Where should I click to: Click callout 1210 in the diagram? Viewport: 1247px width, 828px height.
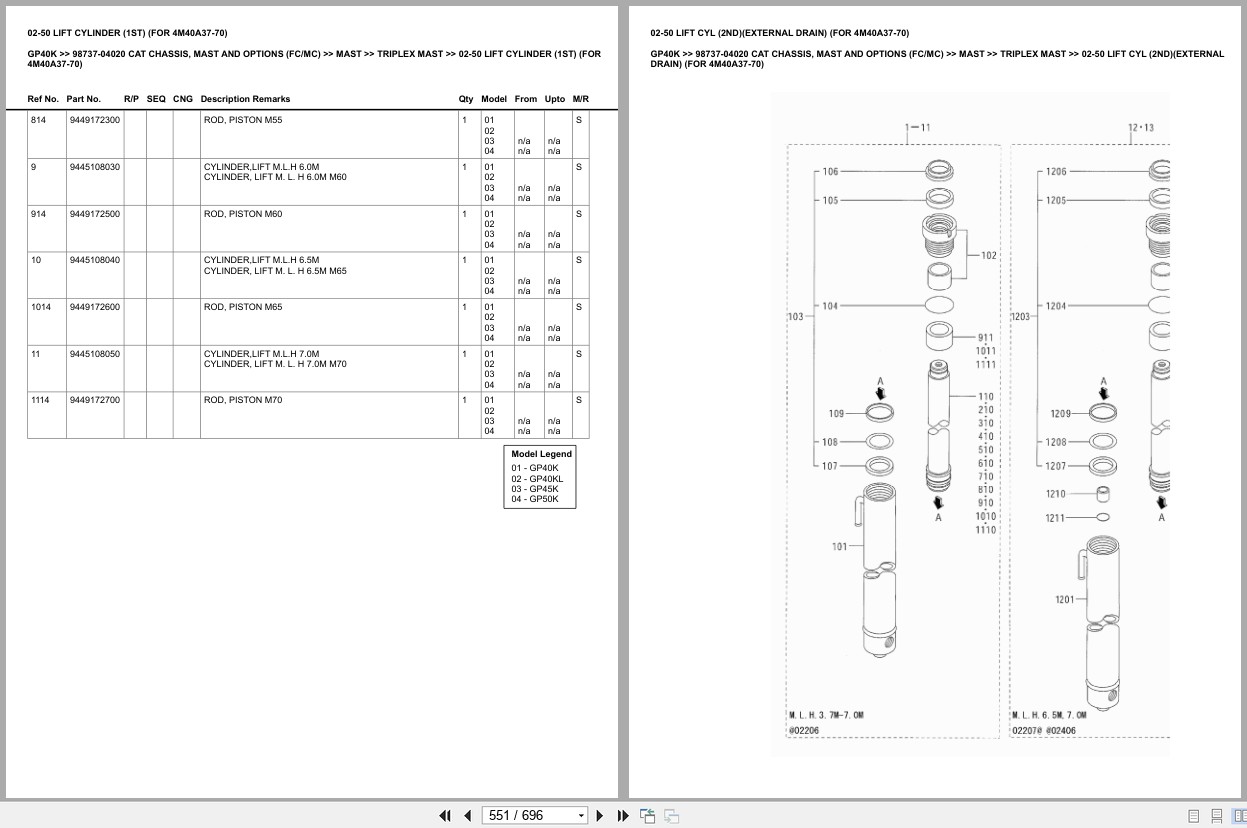pos(1056,494)
